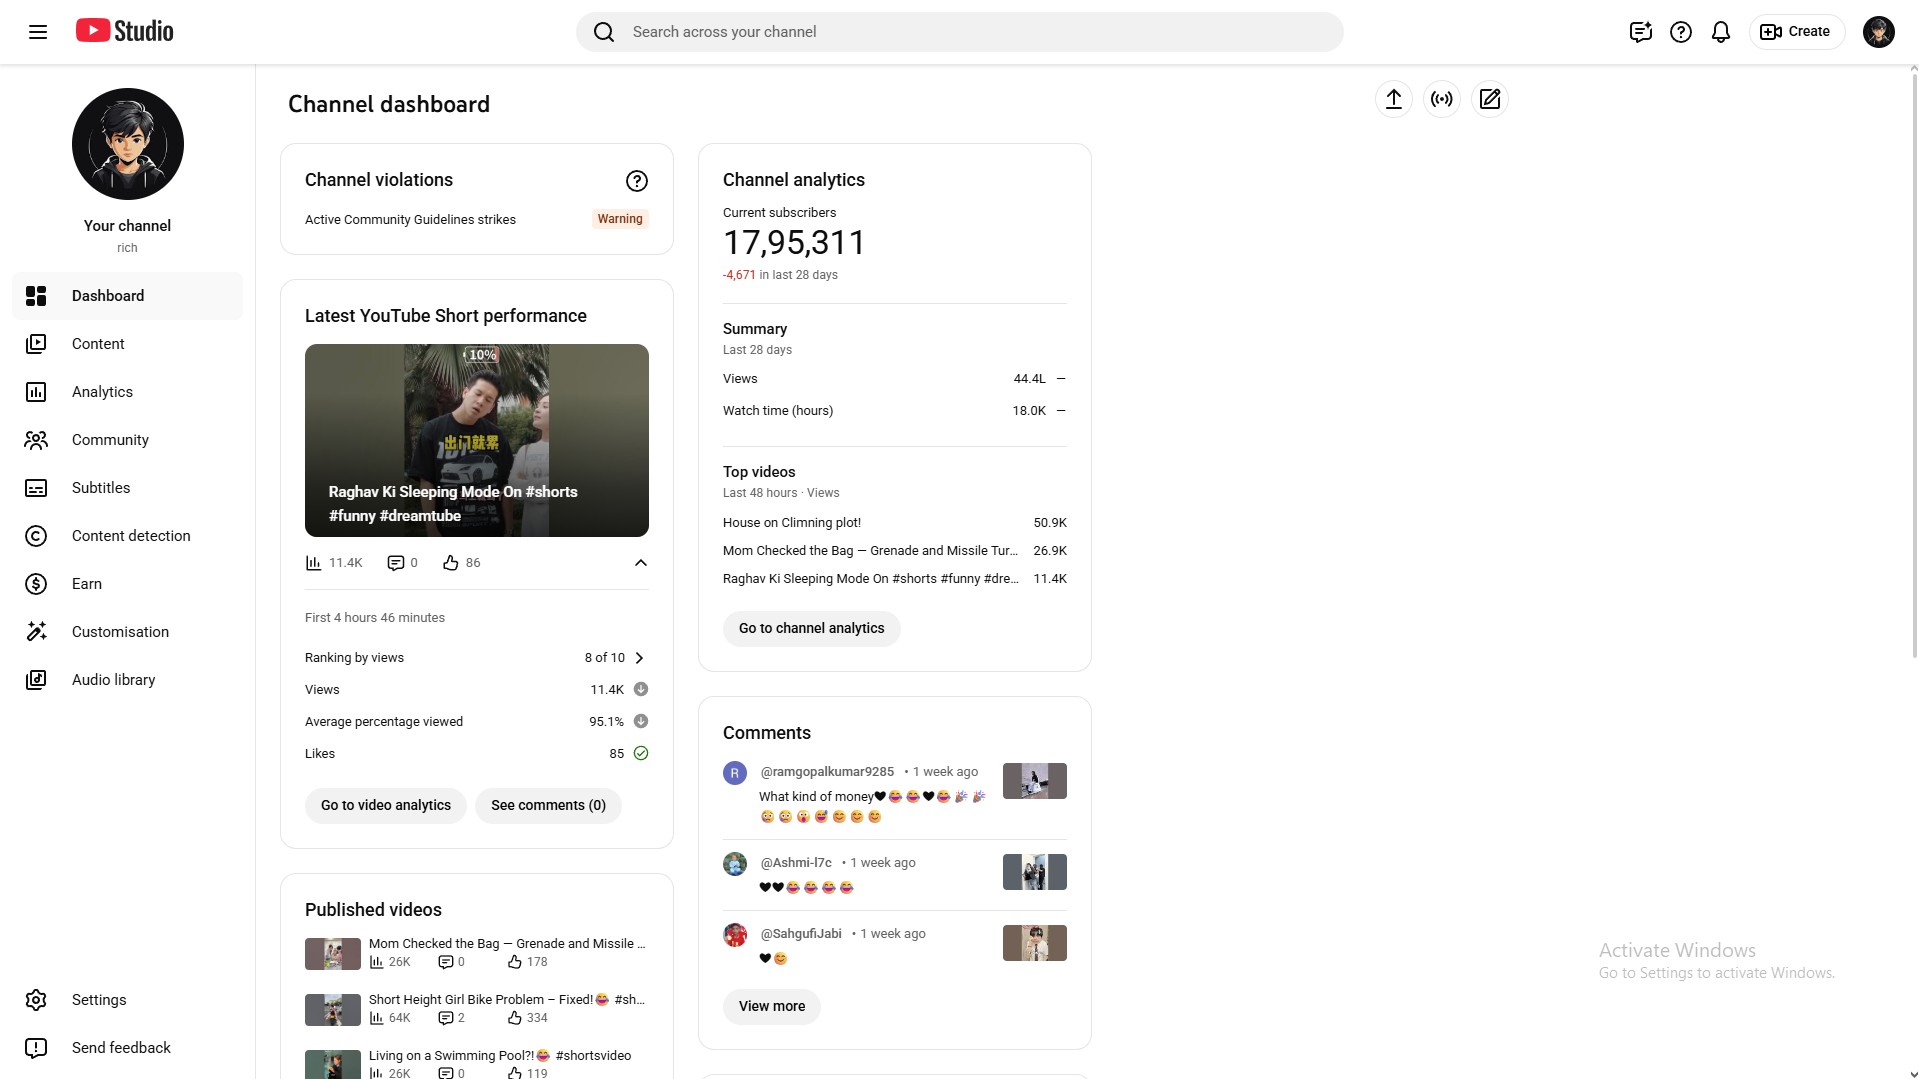Click Go to channel analytics button
The height and width of the screenshot is (1079, 1919).
[811, 628]
